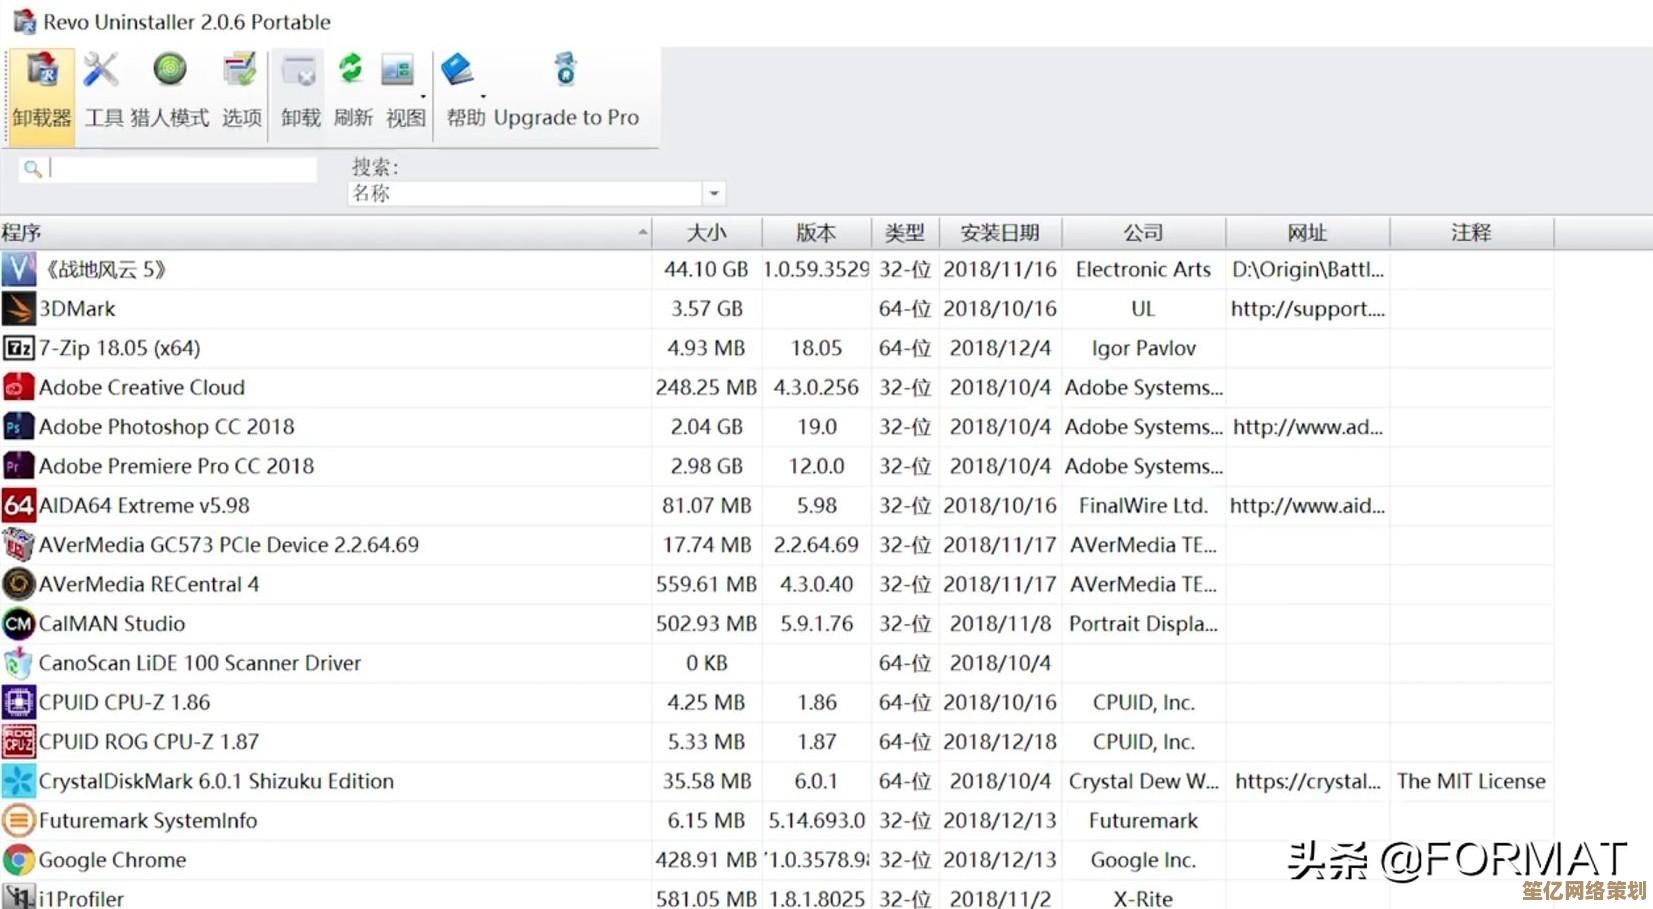Sort programs by size (大小) column

pos(706,233)
